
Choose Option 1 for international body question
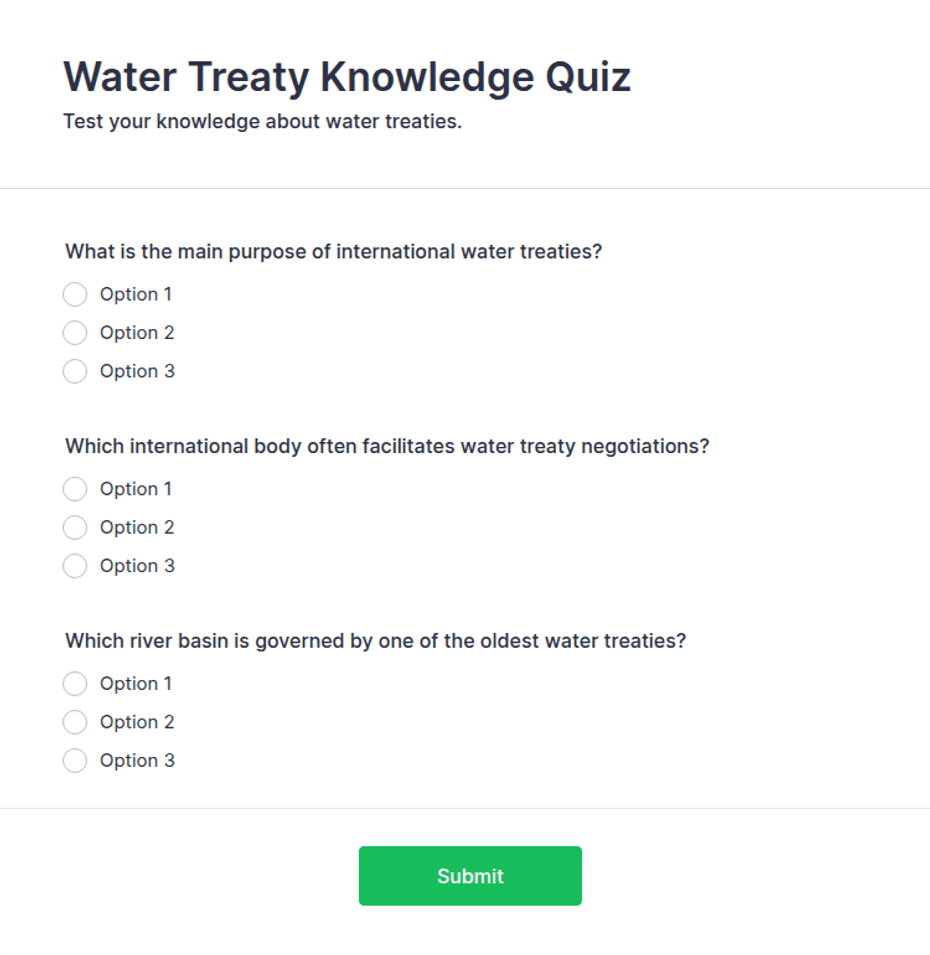point(75,488)
